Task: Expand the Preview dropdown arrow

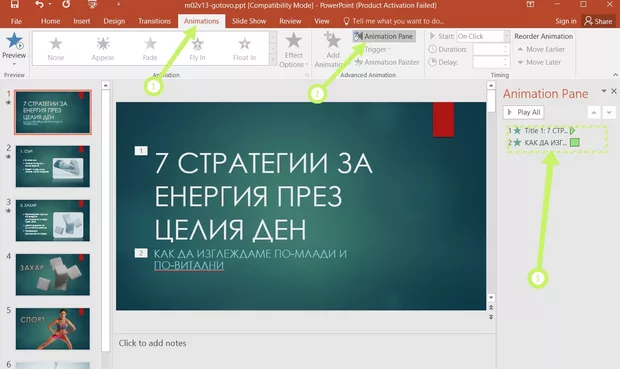Action: (14, 64)
